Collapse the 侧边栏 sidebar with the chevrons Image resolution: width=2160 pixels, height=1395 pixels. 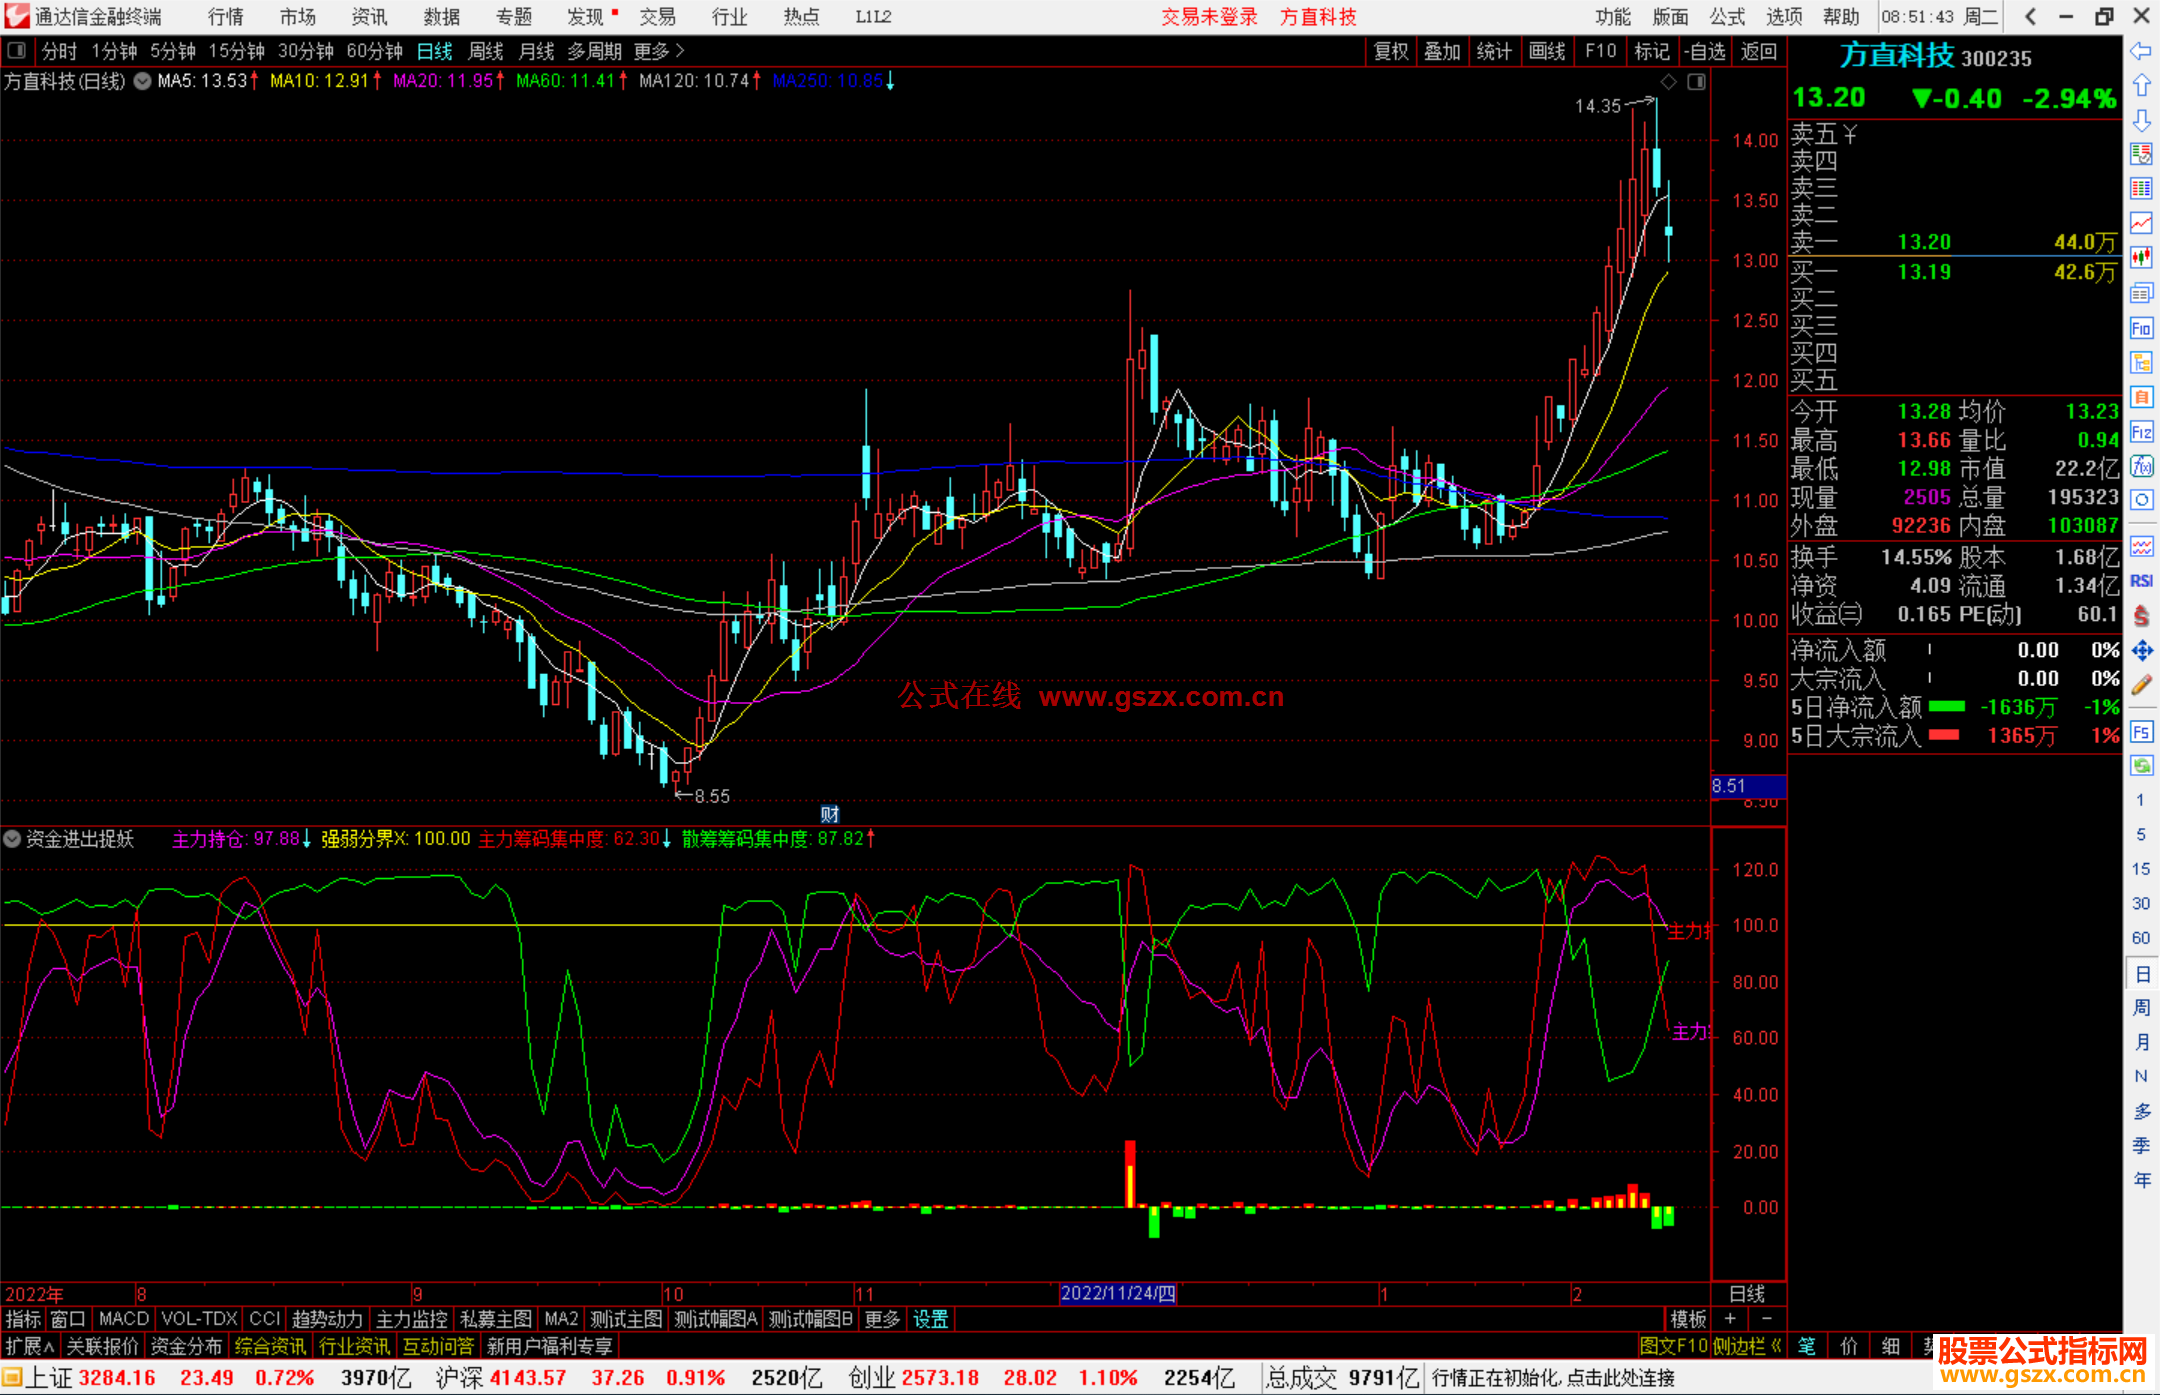[1747, 1346]
